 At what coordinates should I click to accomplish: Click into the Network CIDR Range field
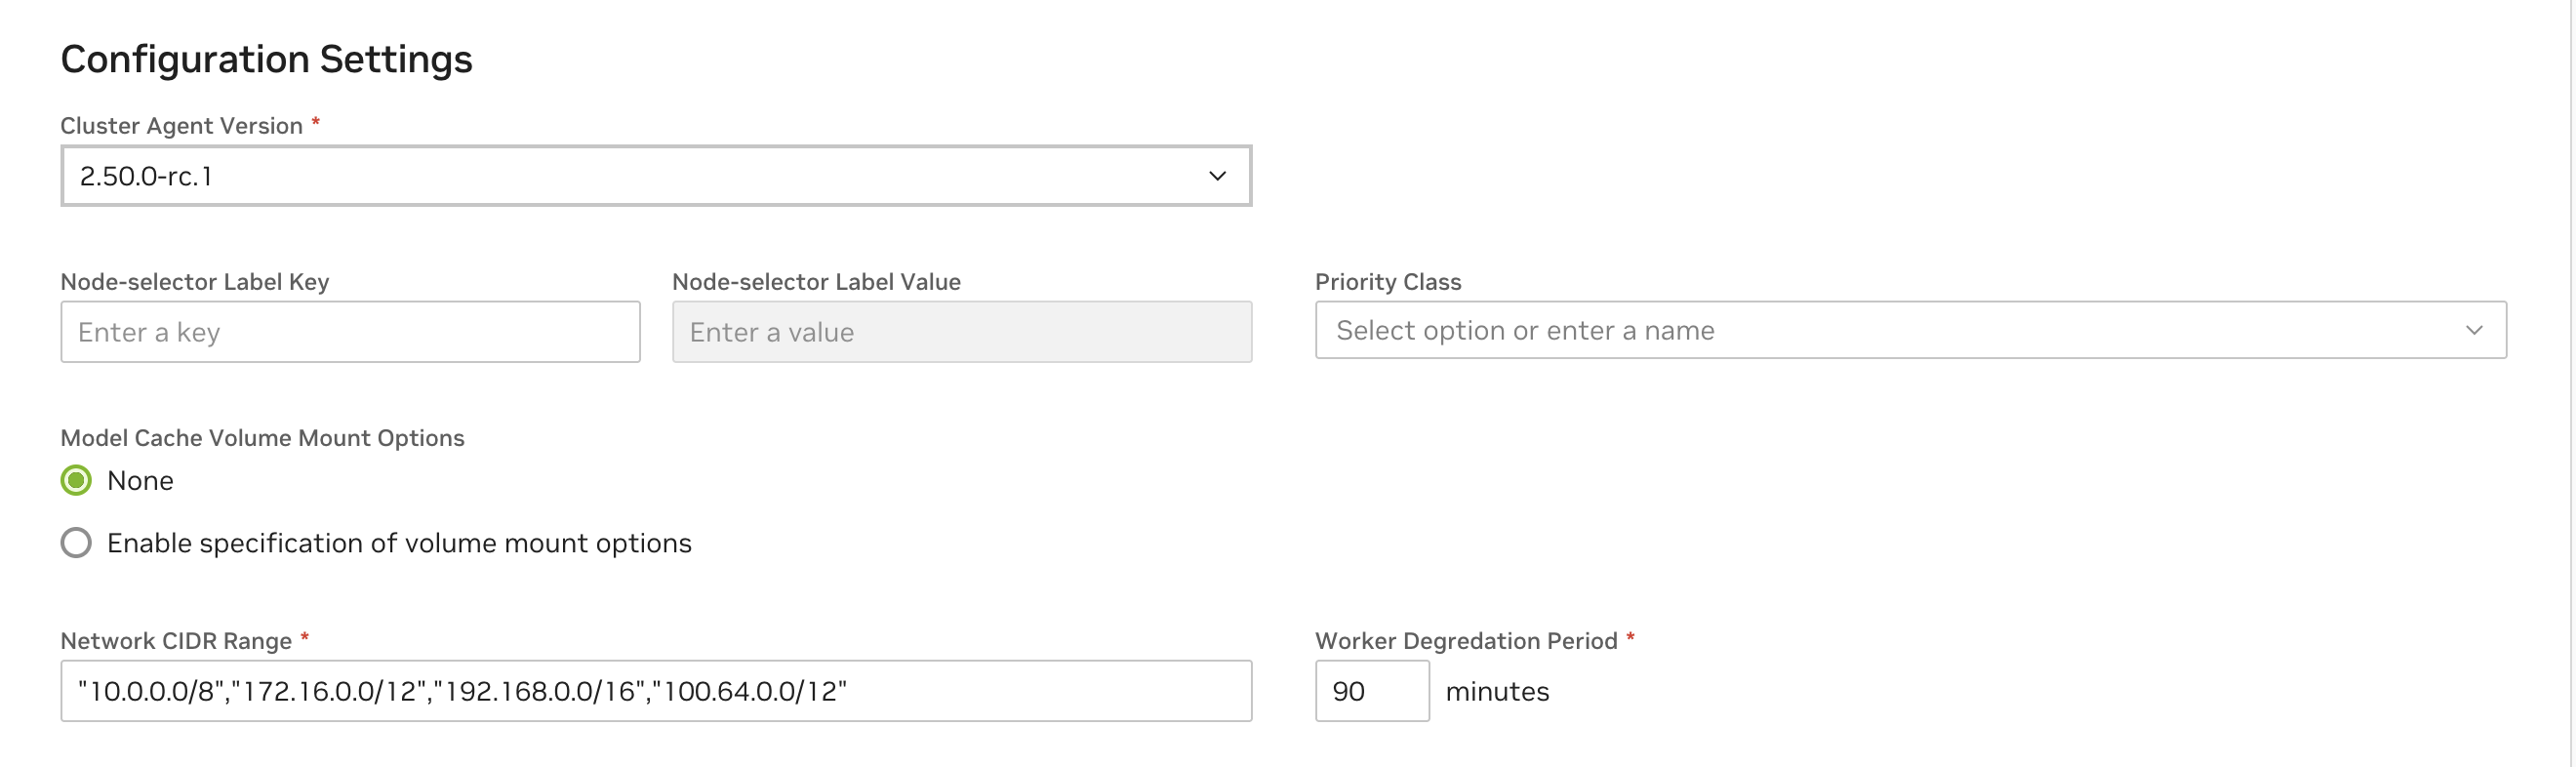point(655,691)
